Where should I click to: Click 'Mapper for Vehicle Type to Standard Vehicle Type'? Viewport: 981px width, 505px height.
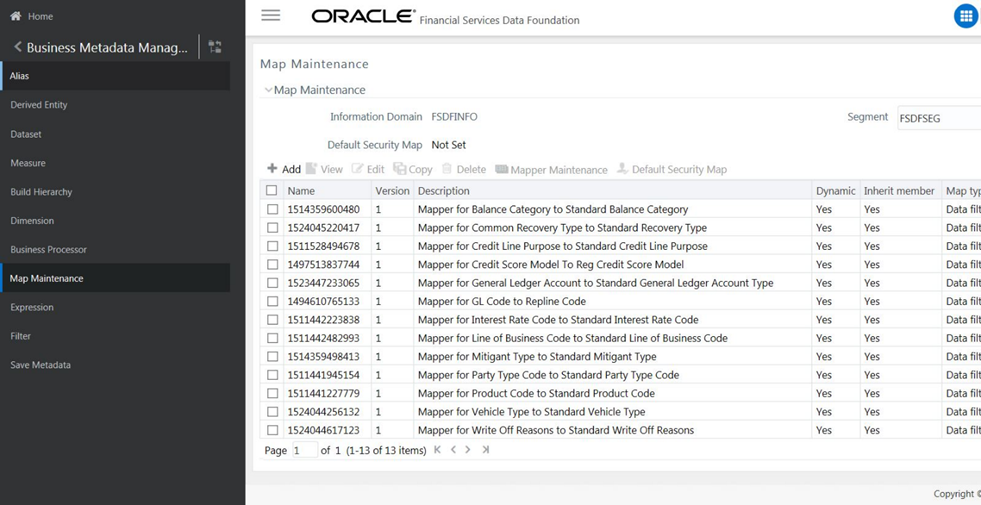point(531,412)
